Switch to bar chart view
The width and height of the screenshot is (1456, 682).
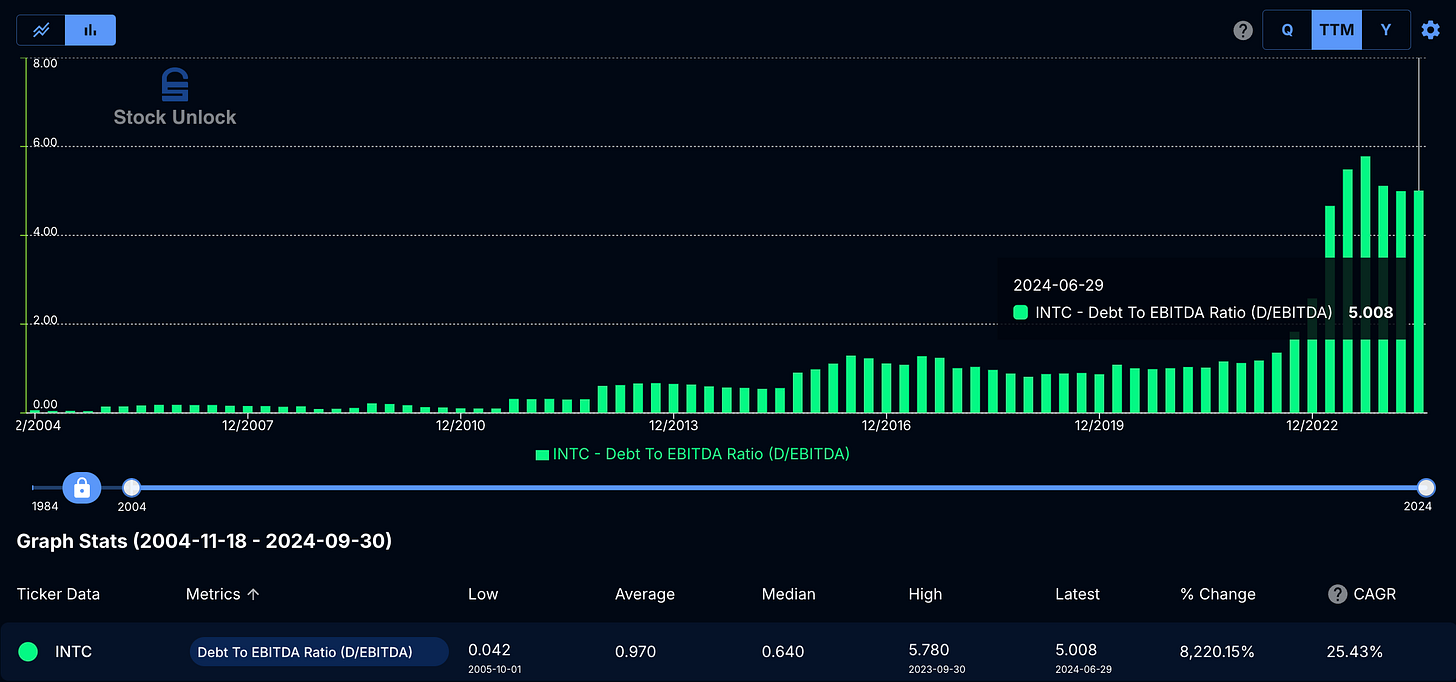(91, 30)
